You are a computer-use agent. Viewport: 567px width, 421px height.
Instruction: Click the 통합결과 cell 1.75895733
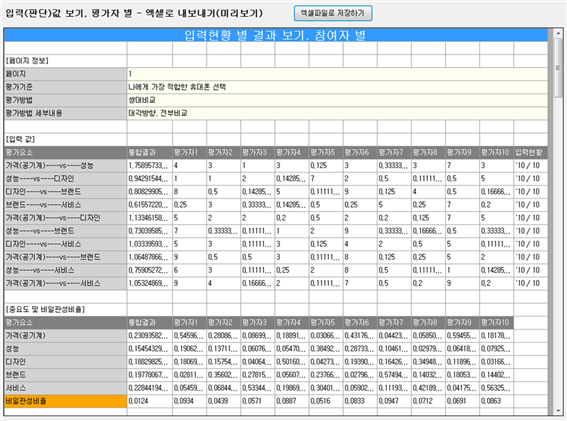150,166
